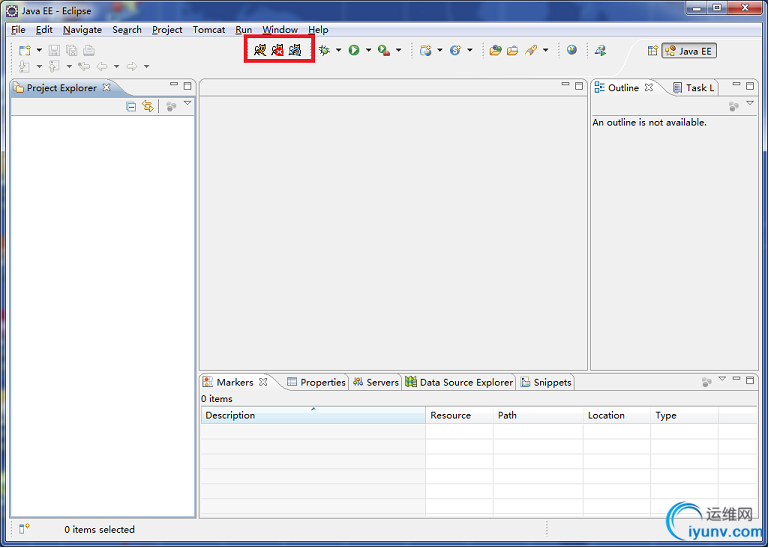
Task: Open the Edit menu
Action: 44,29
